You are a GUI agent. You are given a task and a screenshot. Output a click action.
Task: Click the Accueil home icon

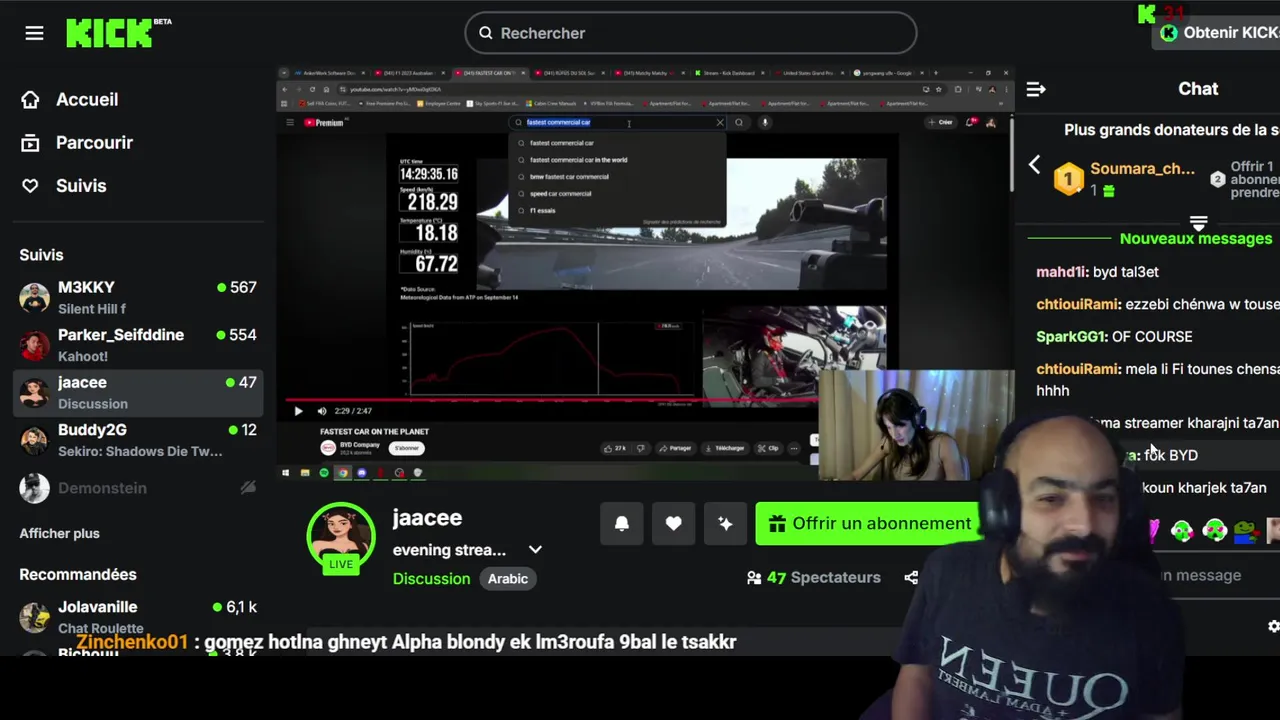[30, 99]
